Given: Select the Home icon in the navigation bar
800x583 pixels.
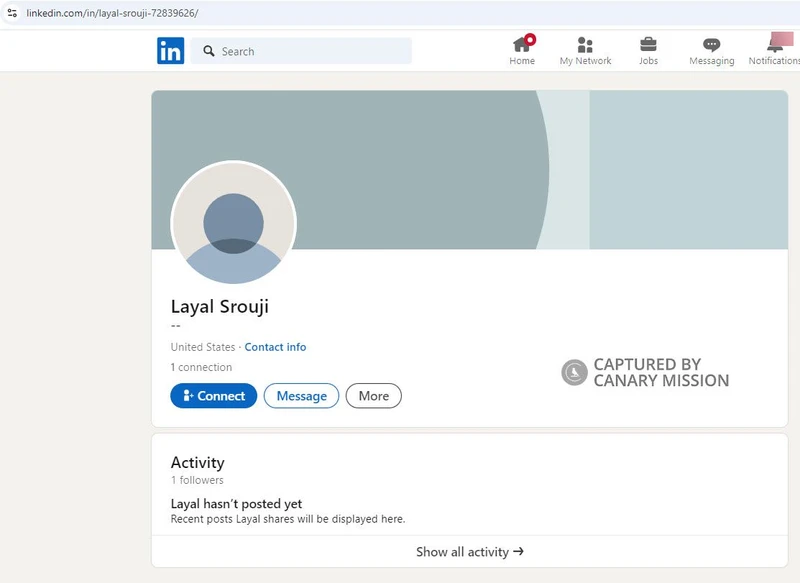Looking at the screenshot, I should pos(521,44).
